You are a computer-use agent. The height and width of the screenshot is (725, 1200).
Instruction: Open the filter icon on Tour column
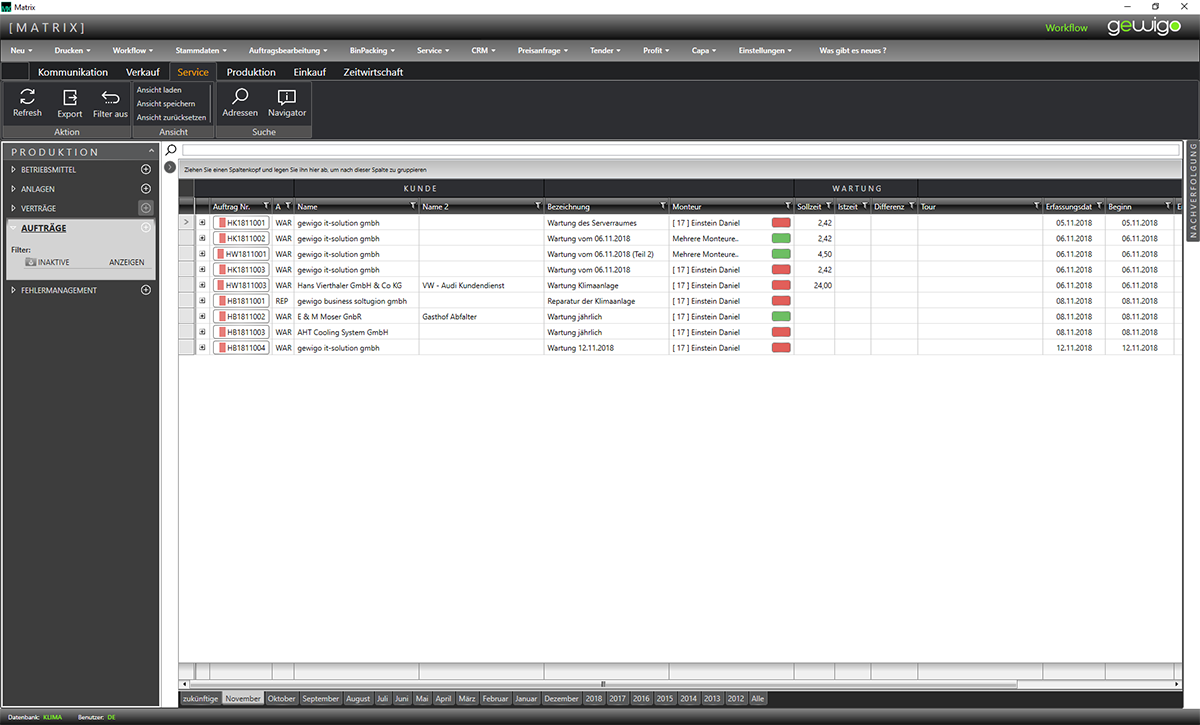(1037, 206)
